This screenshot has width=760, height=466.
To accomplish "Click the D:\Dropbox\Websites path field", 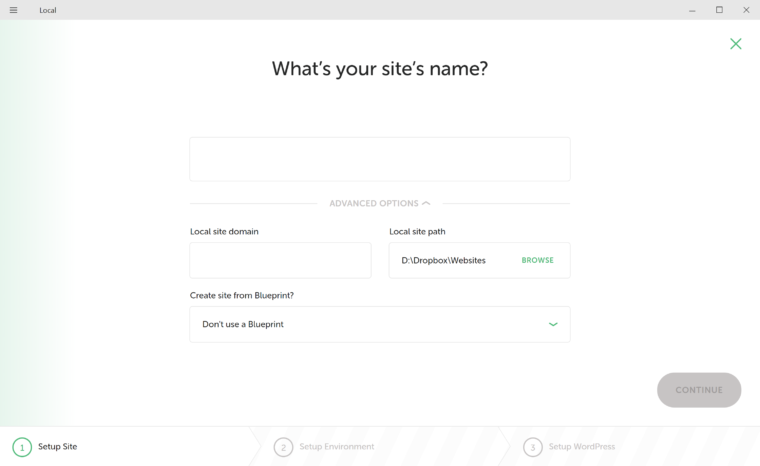I will pos(479,260).
